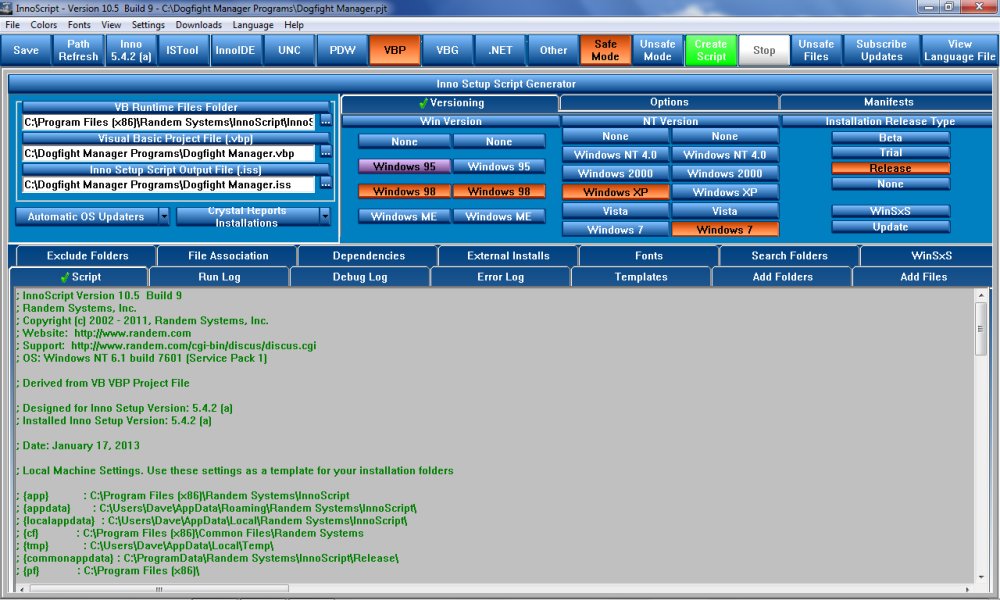The image size is (1000, 600).
Task: Click Subscribe Updates button
Action: [881, 50]
